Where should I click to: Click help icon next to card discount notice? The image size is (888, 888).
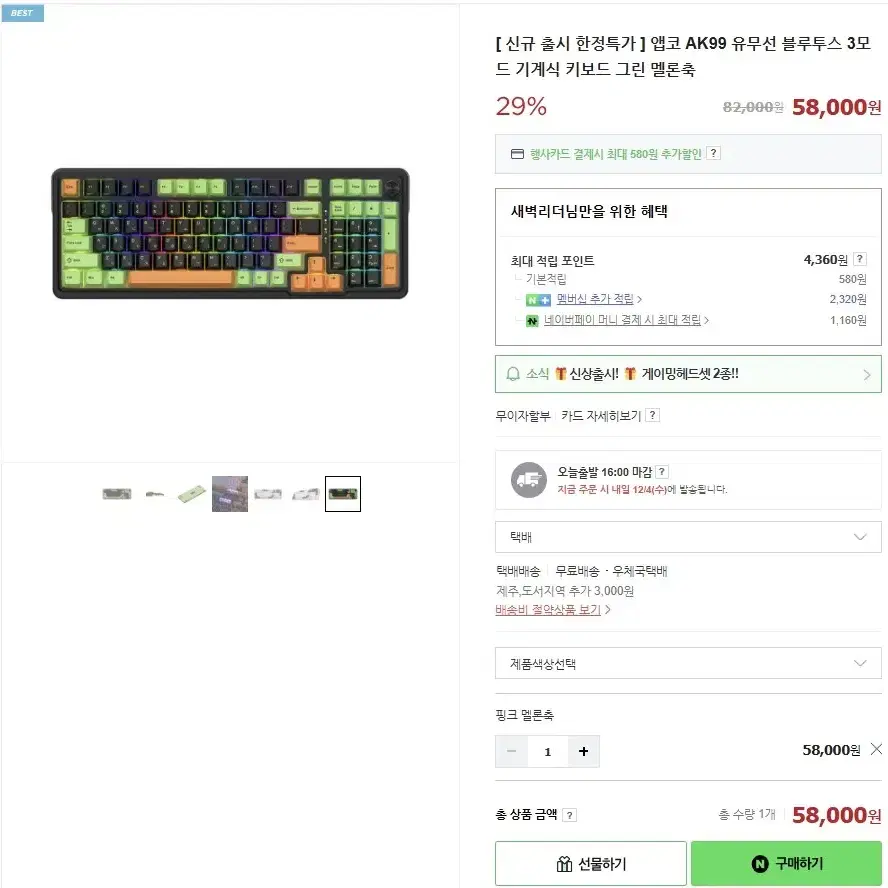(714, 153)
